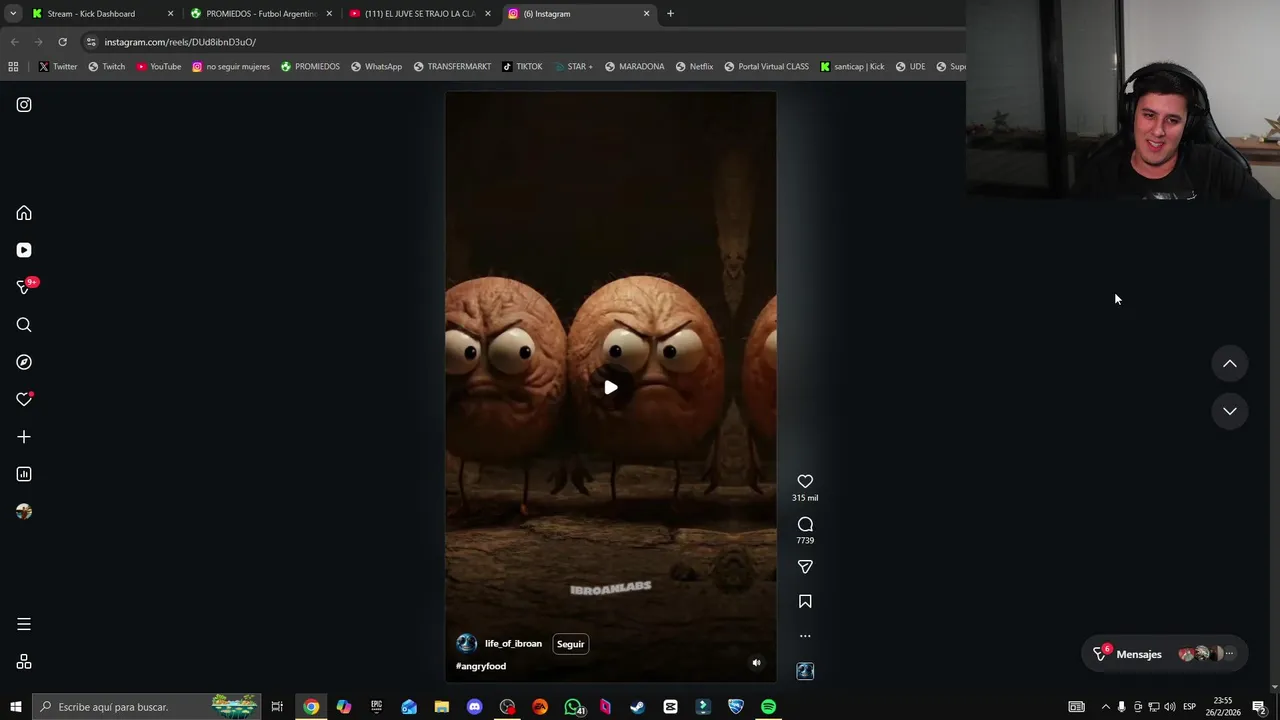Open a new browser tab
Image resolution: width=1280 pixels, height=720 pixels.
click(670, 14)
